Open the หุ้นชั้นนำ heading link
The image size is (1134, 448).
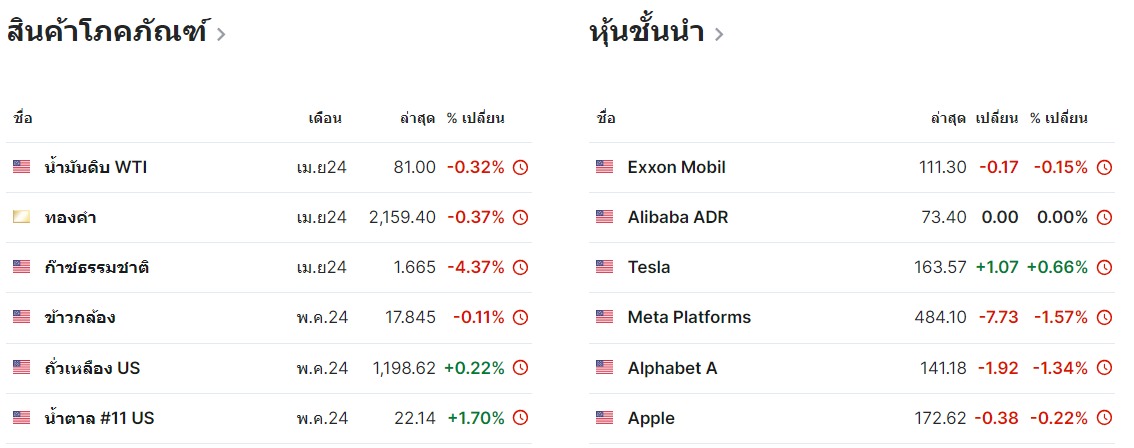coord(647,33)
